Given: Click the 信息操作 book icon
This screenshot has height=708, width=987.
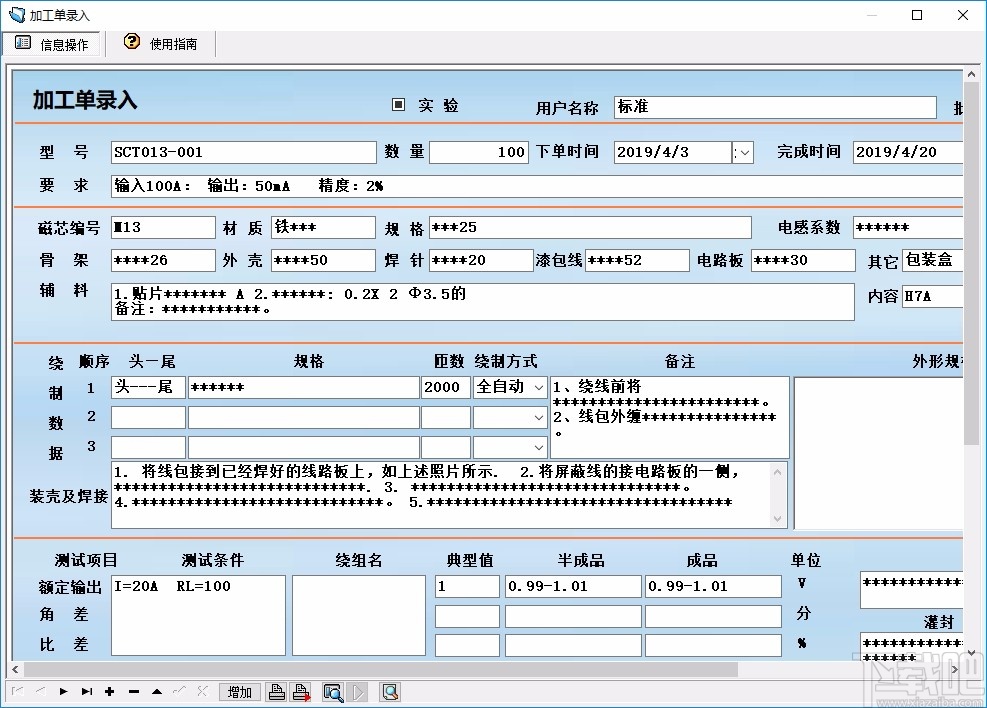Looking at the screenshot, I should click(x=23, y=43).
